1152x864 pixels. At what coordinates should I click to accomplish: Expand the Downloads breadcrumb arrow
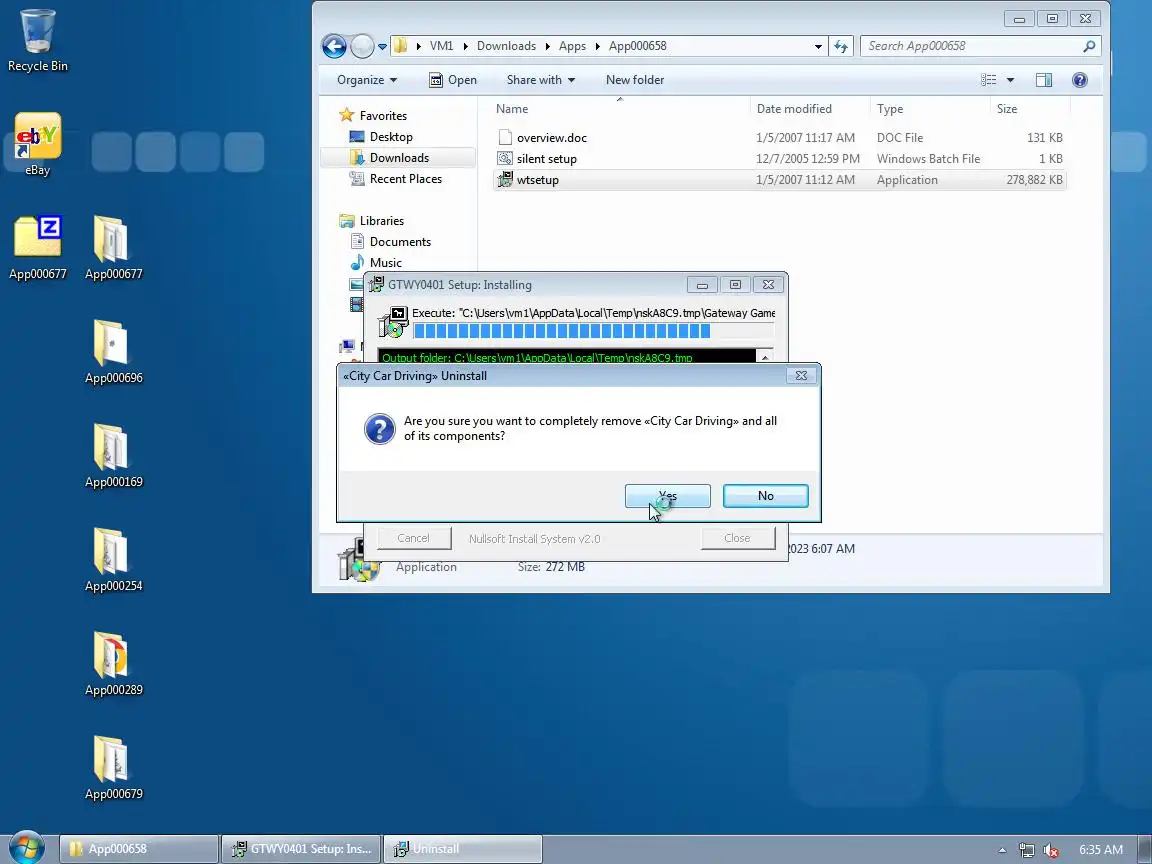(x=547, y=46)
